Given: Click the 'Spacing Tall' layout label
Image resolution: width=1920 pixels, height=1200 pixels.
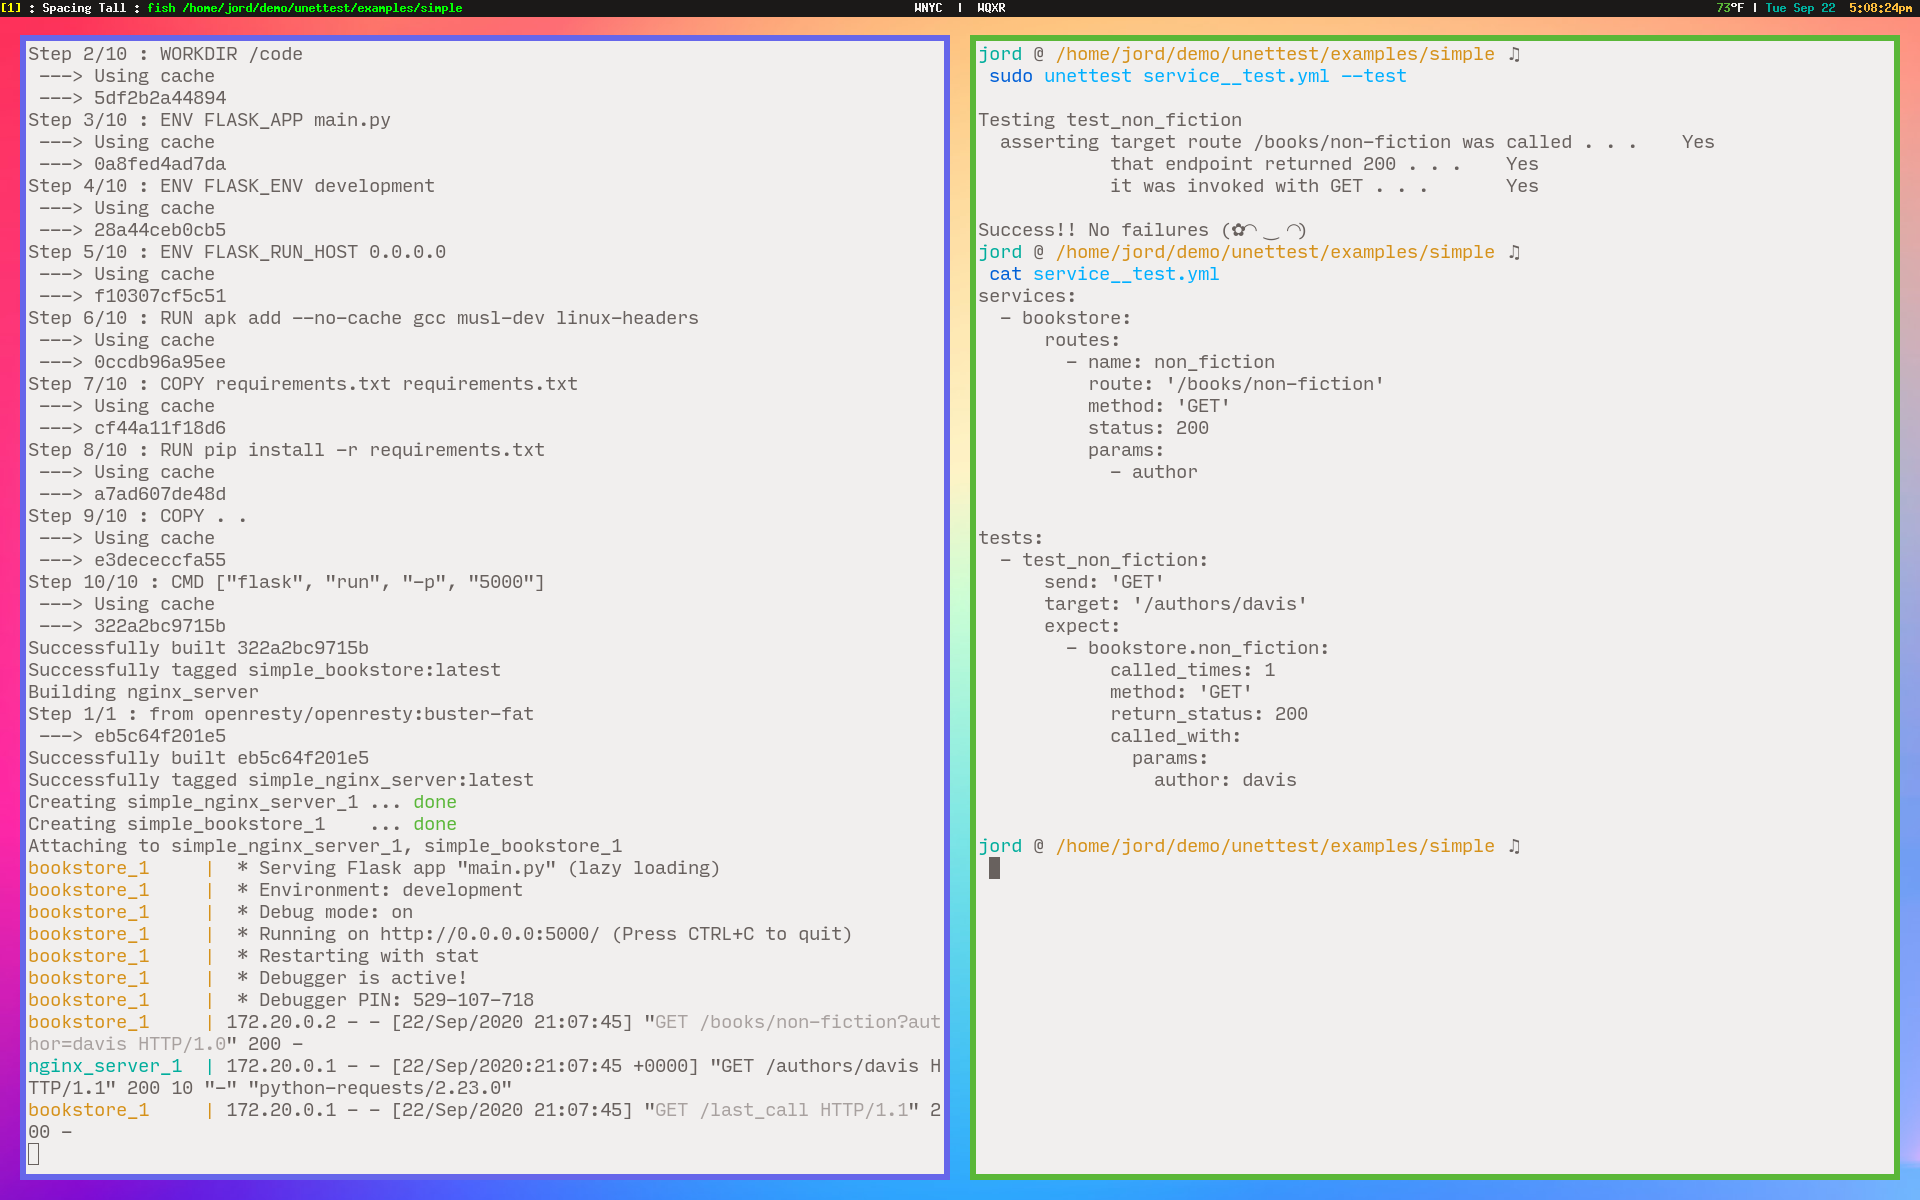Looking at the screenshot, I should (x=84, y=8).
